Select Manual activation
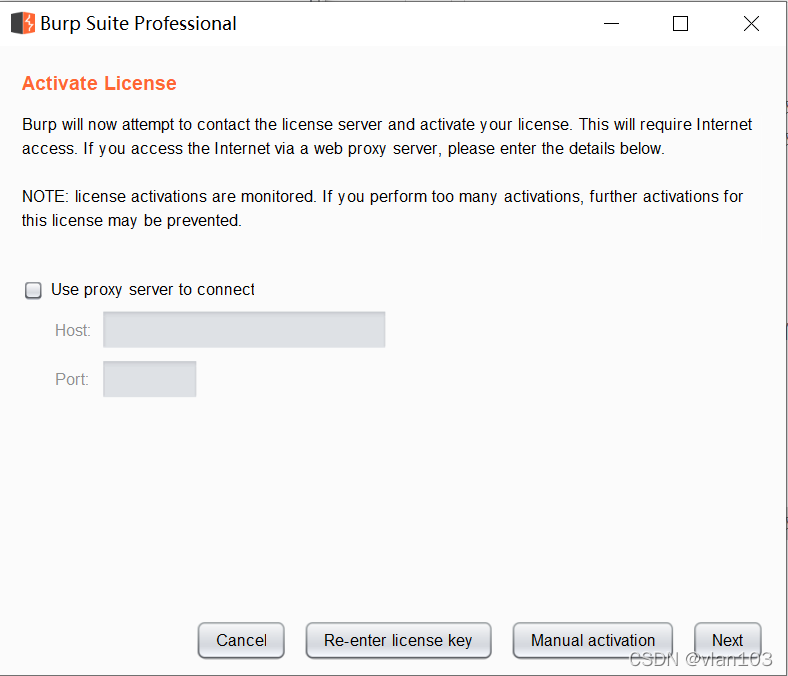This screenshot has width=788, height=676. pos(593,640)
